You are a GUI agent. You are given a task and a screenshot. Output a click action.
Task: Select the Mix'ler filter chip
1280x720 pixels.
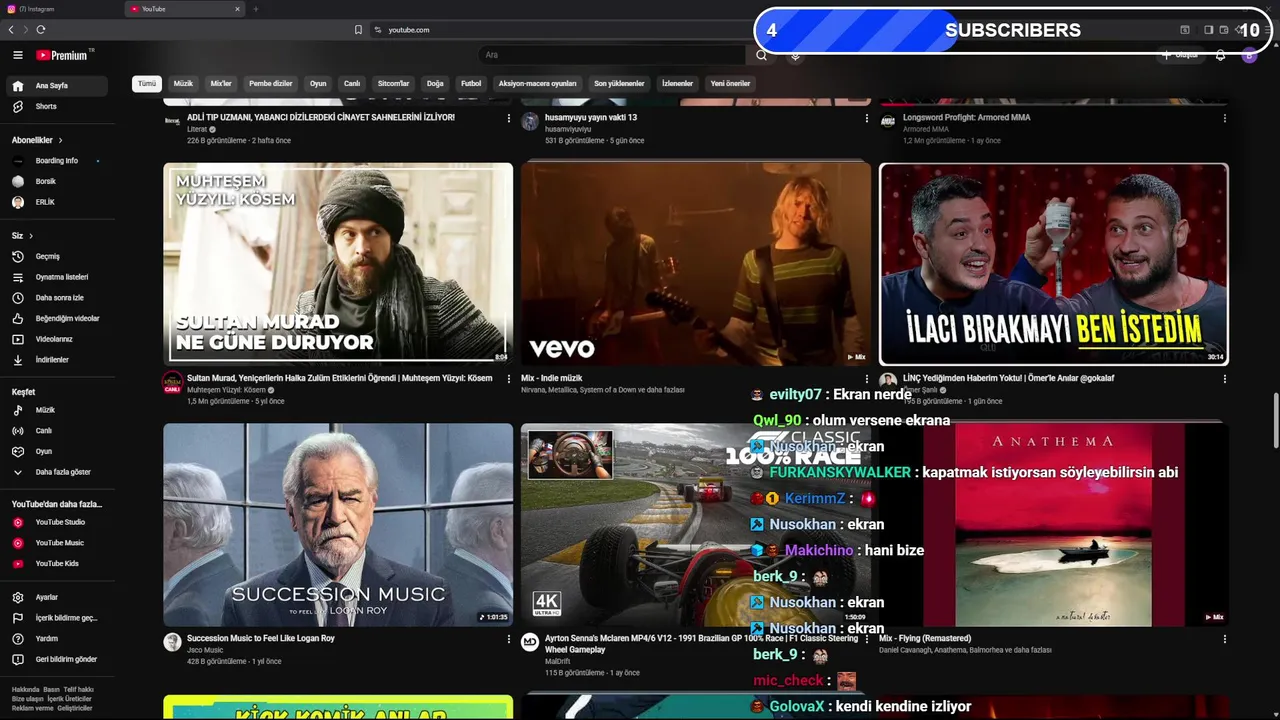[x=221, y=84]
